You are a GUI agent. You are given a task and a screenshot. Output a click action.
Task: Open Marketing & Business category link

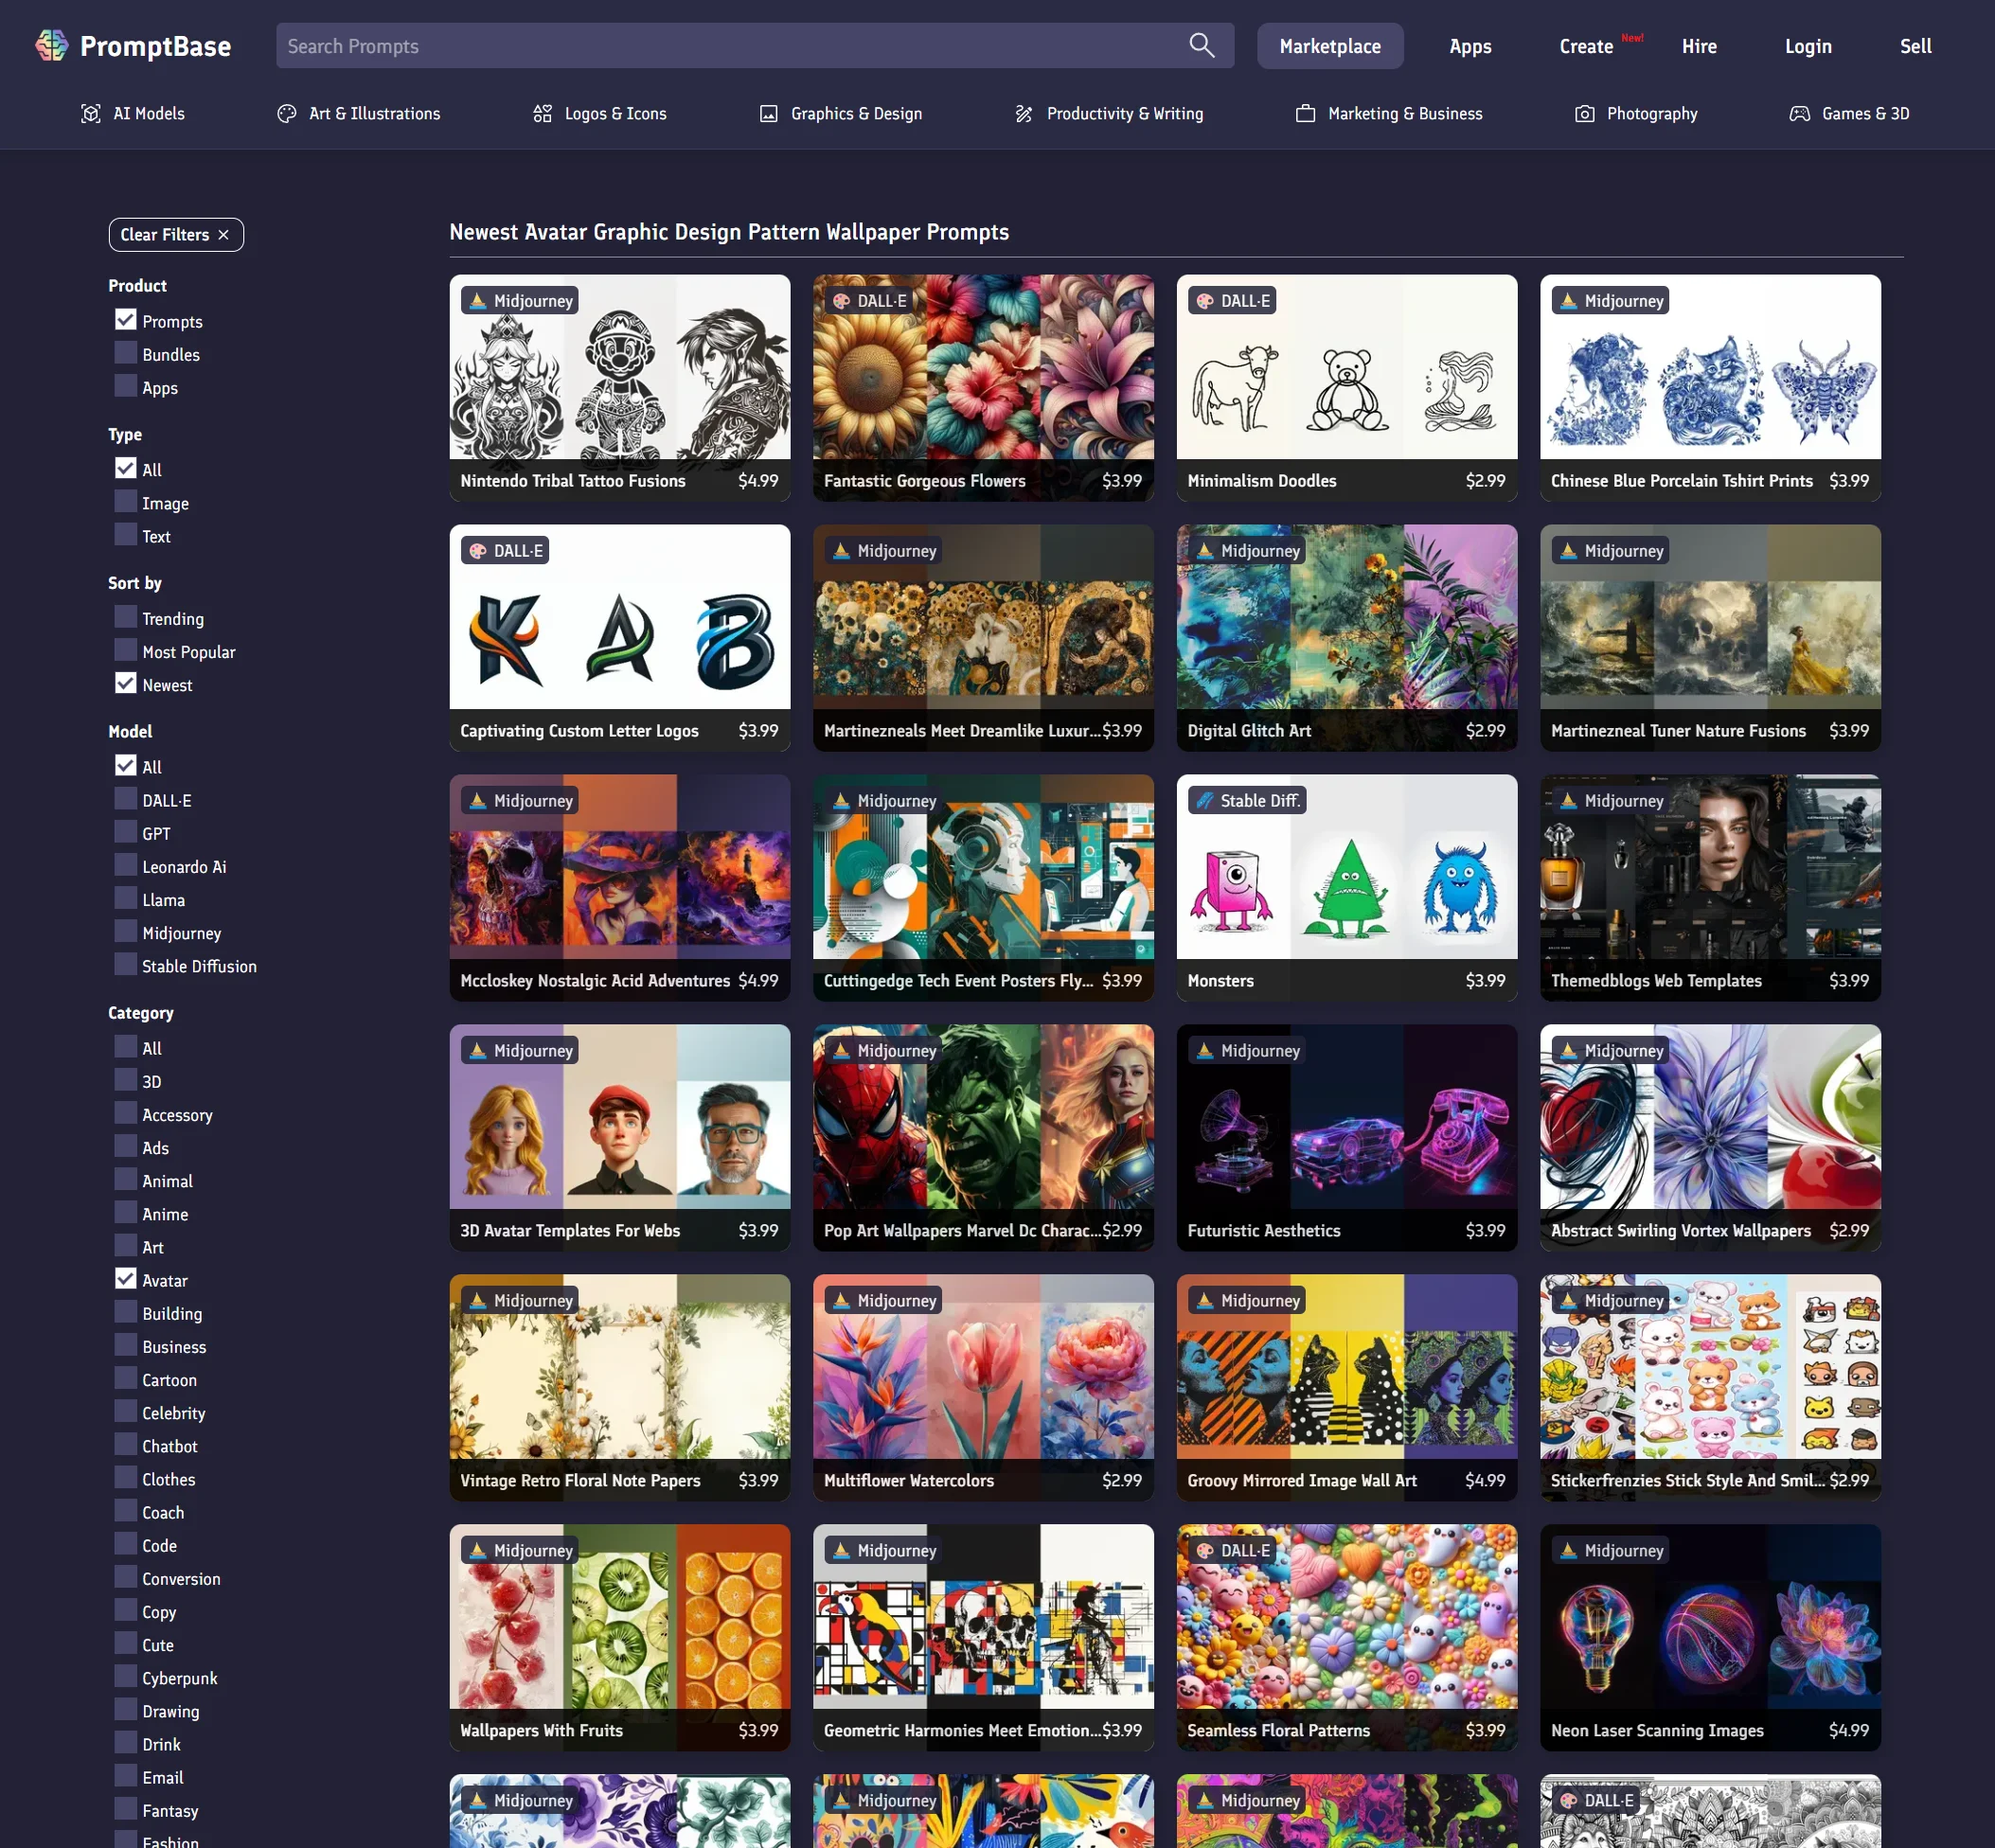1389,114
